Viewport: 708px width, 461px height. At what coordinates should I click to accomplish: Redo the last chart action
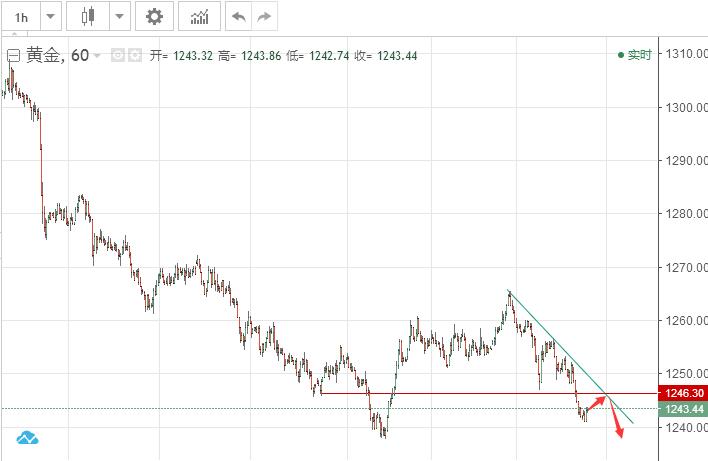264,17
